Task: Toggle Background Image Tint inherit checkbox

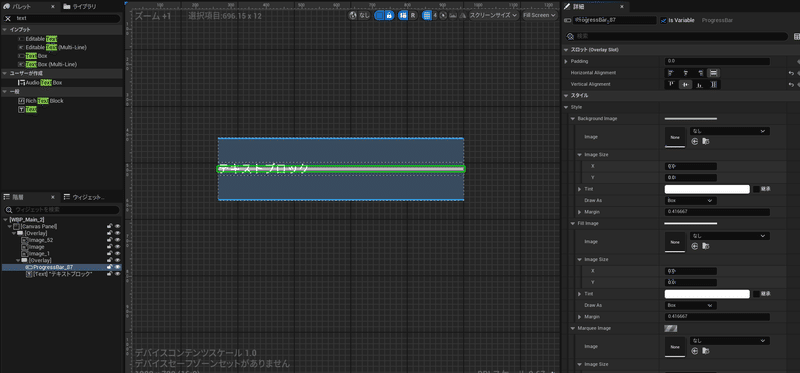Action: pos(756,189)
